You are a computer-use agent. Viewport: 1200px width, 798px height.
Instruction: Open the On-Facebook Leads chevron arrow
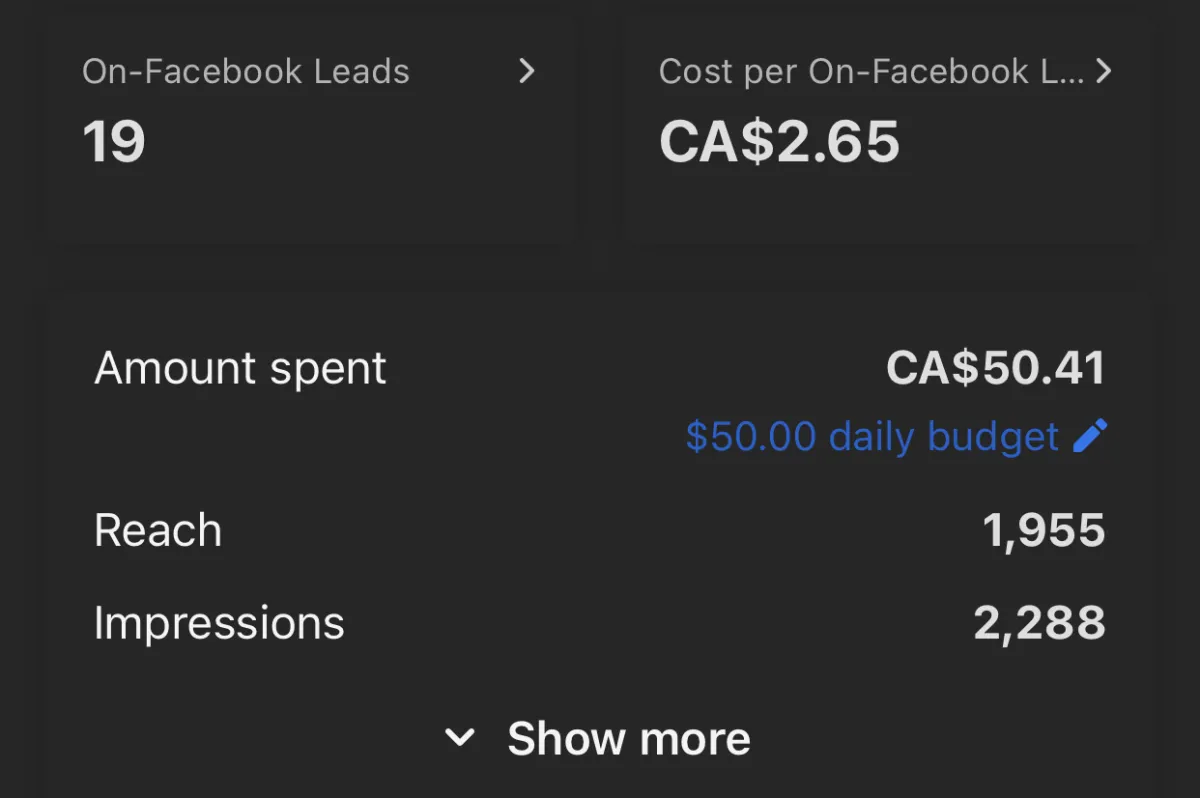527,71
